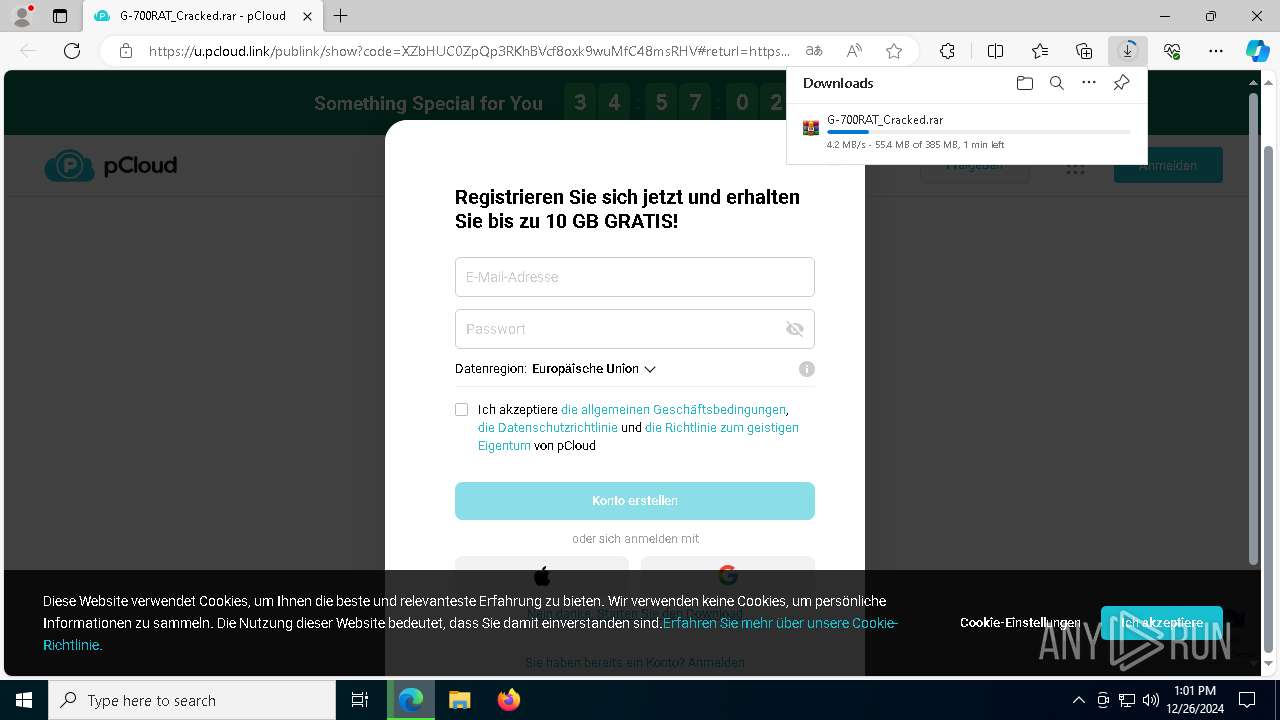Viewport: 1280px width, 720px height.
Task: Sign up with Google button
Action: pyautogui.click(x=728, y=575)
